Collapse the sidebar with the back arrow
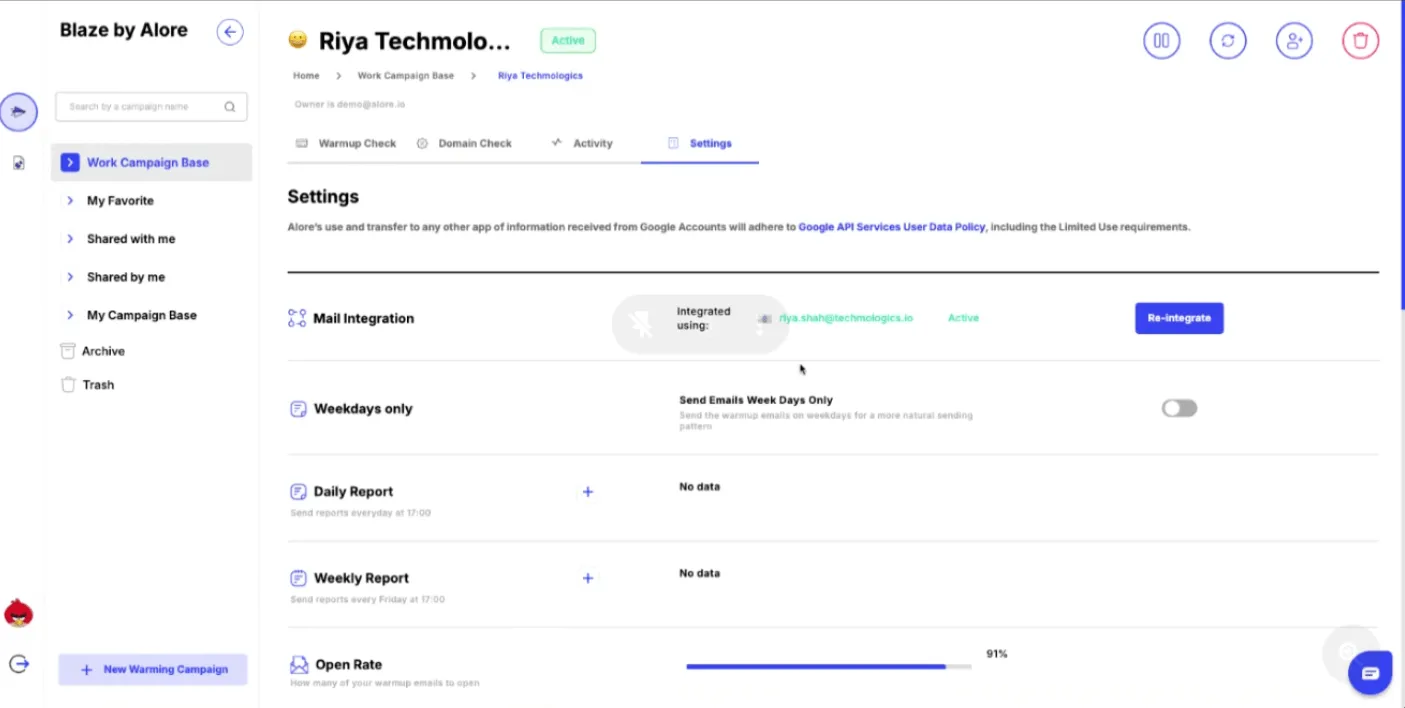 [x=230, y=32]
